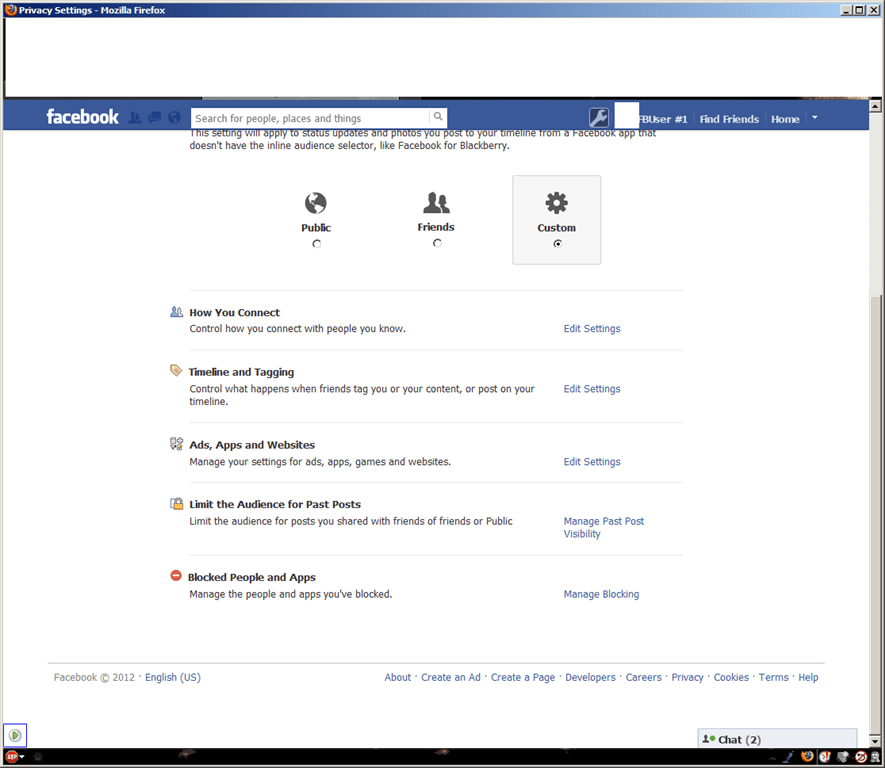The width and height of the screenshot is (885, 768).
Task: Open Manage Blocking
Action: point(601,594)
